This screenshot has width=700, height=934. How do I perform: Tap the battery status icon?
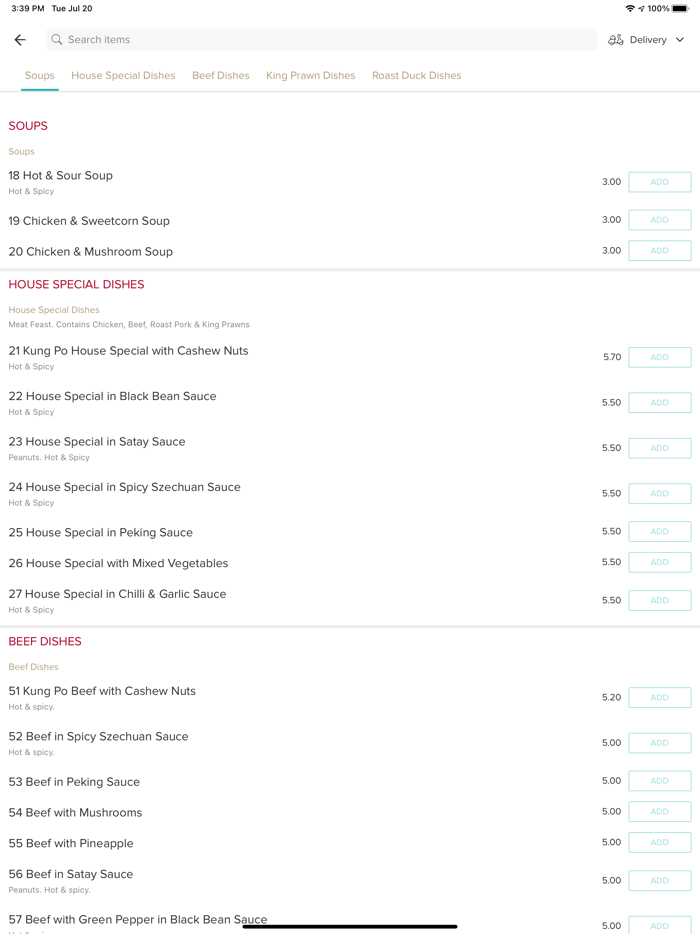tap(680, 9)
